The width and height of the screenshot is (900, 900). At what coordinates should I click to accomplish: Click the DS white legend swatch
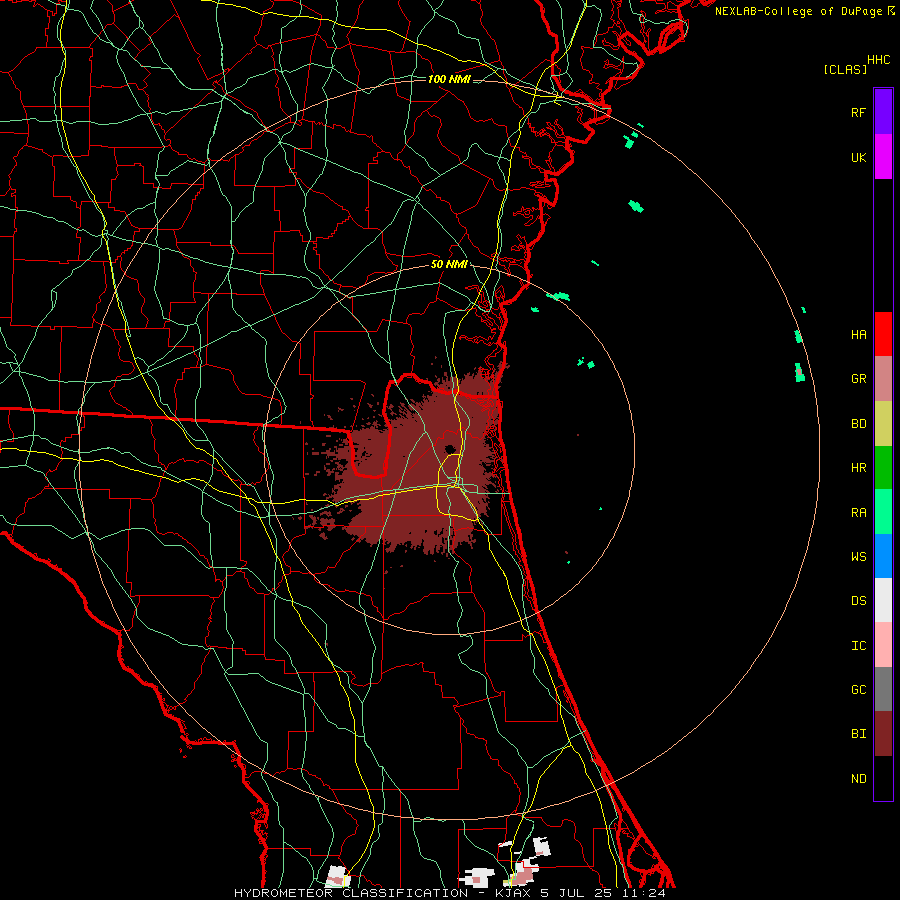pyautogui.click(x=883, y=600)
